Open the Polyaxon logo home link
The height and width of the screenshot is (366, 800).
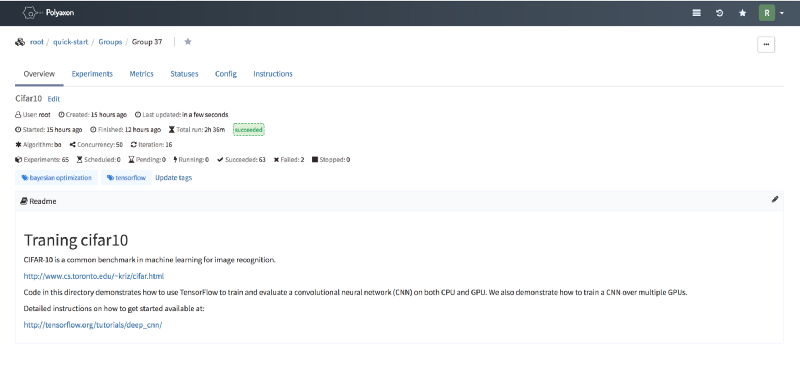click(x=48, y=13)
